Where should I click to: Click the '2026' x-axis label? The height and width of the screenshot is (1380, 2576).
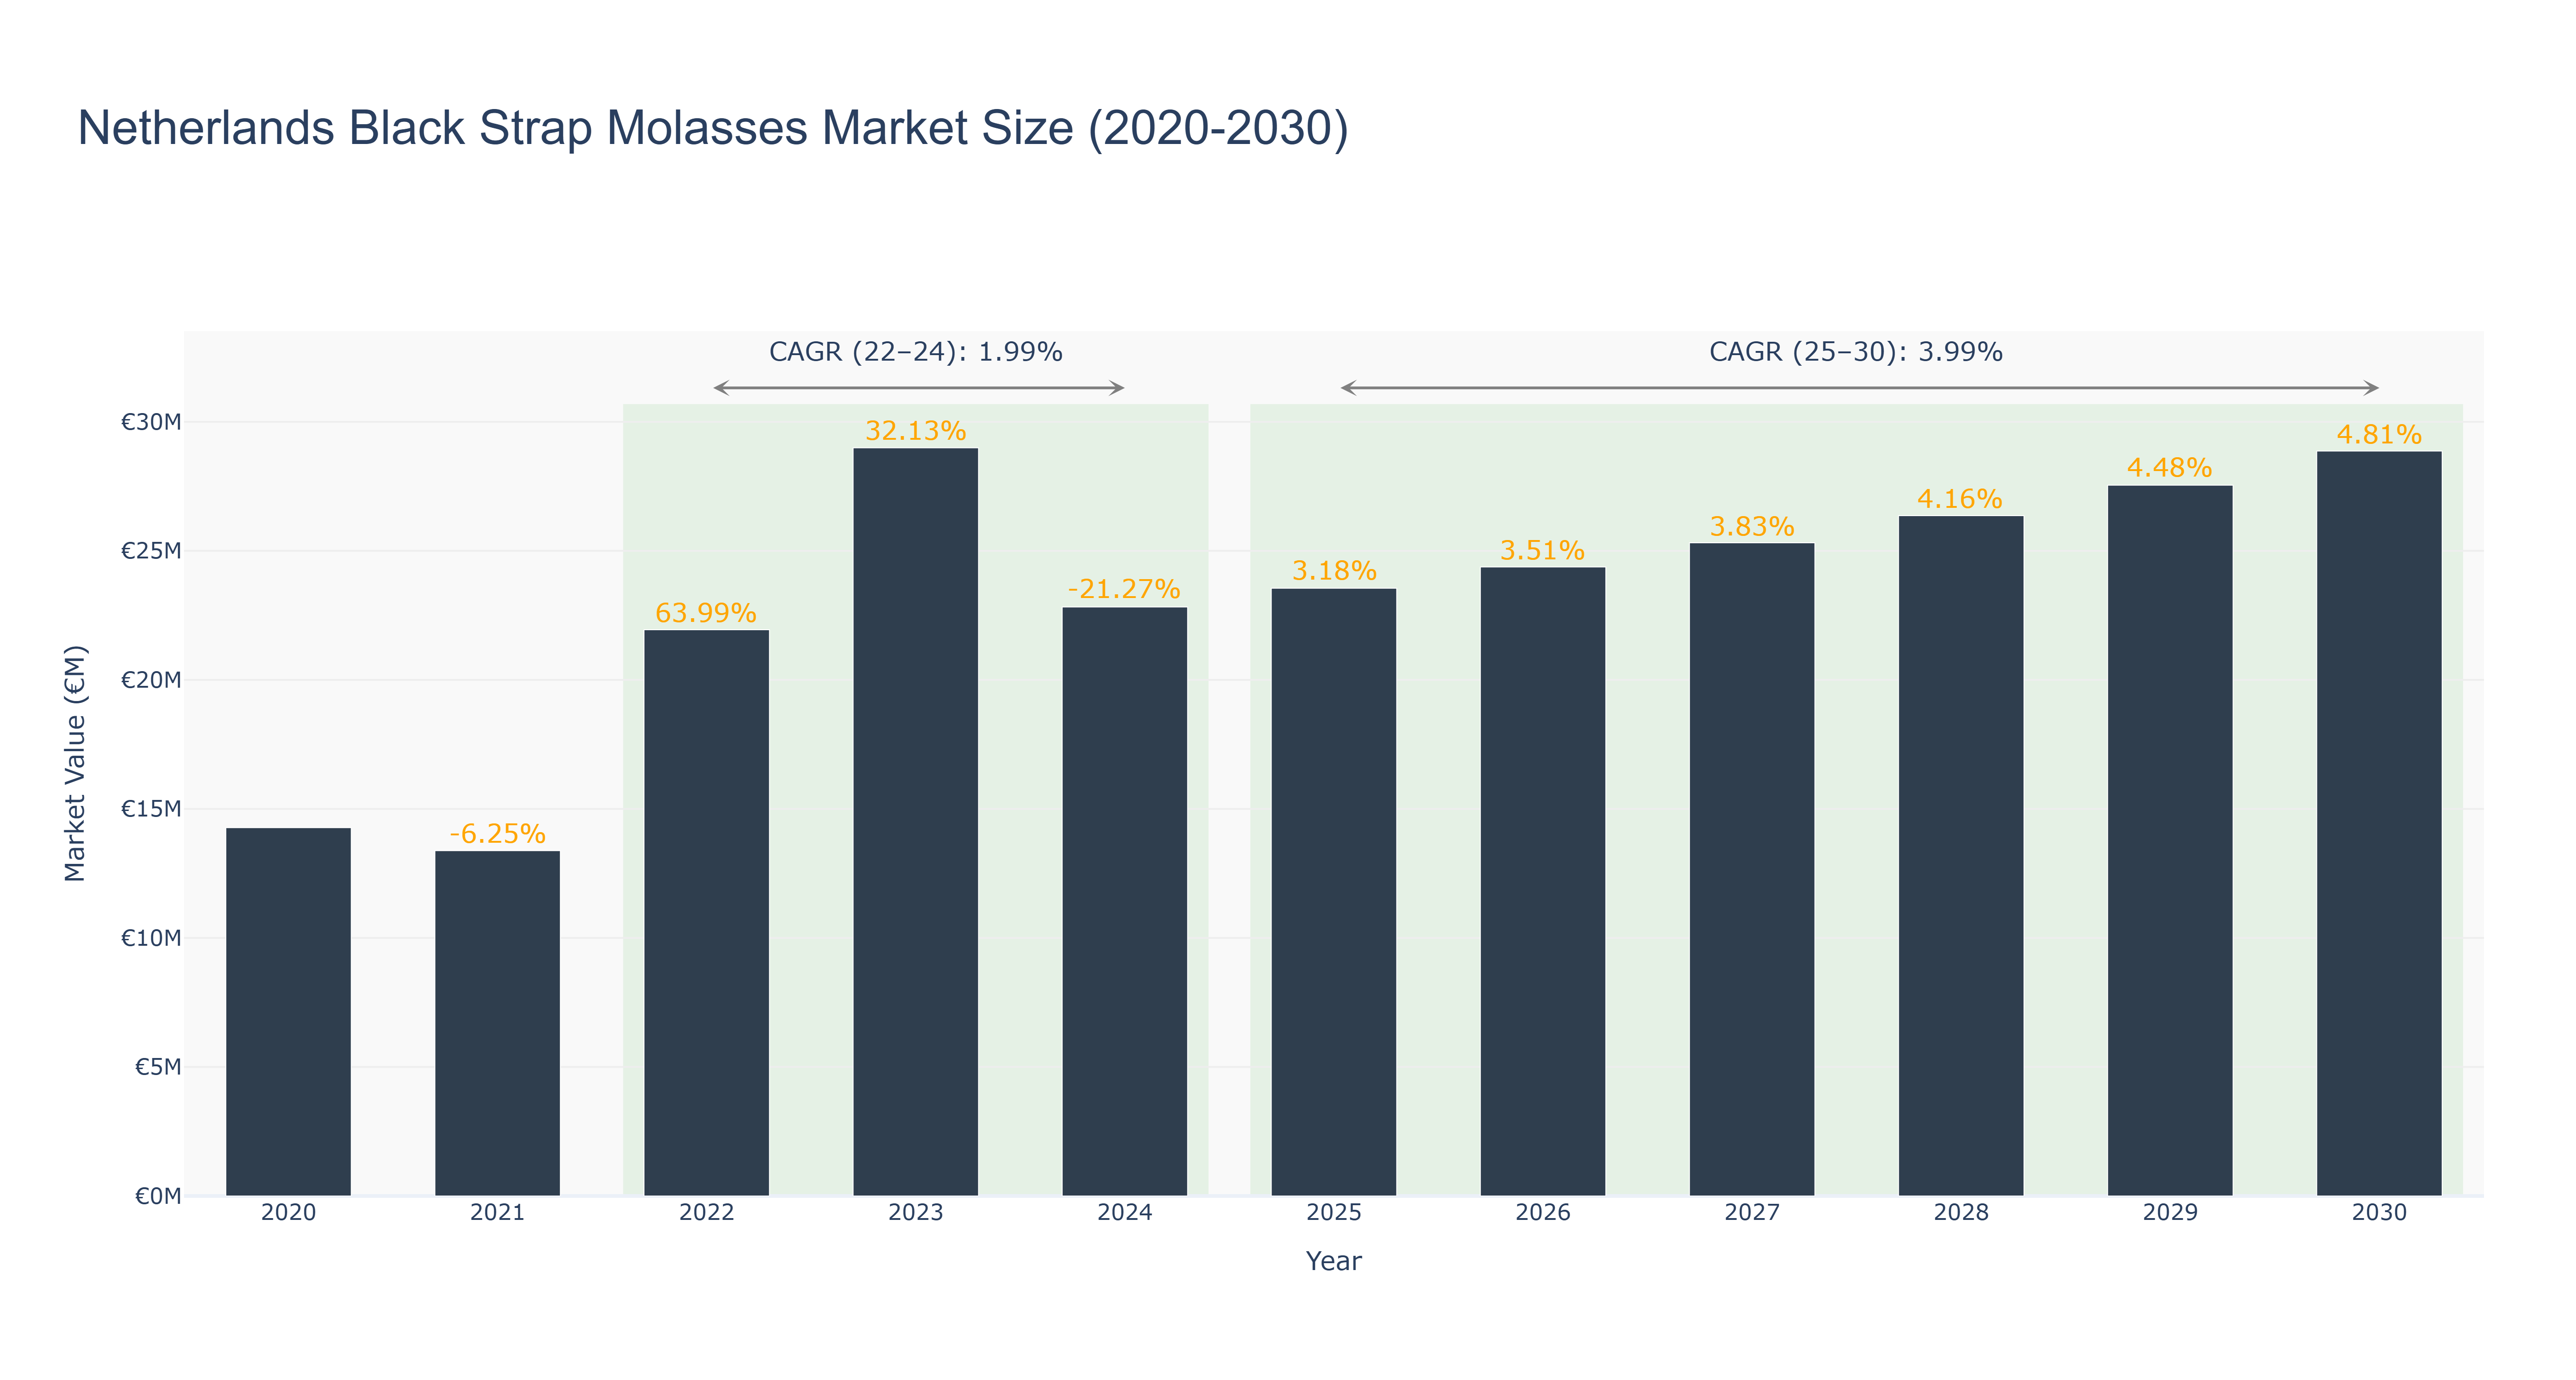[x=1542, y=1213]
